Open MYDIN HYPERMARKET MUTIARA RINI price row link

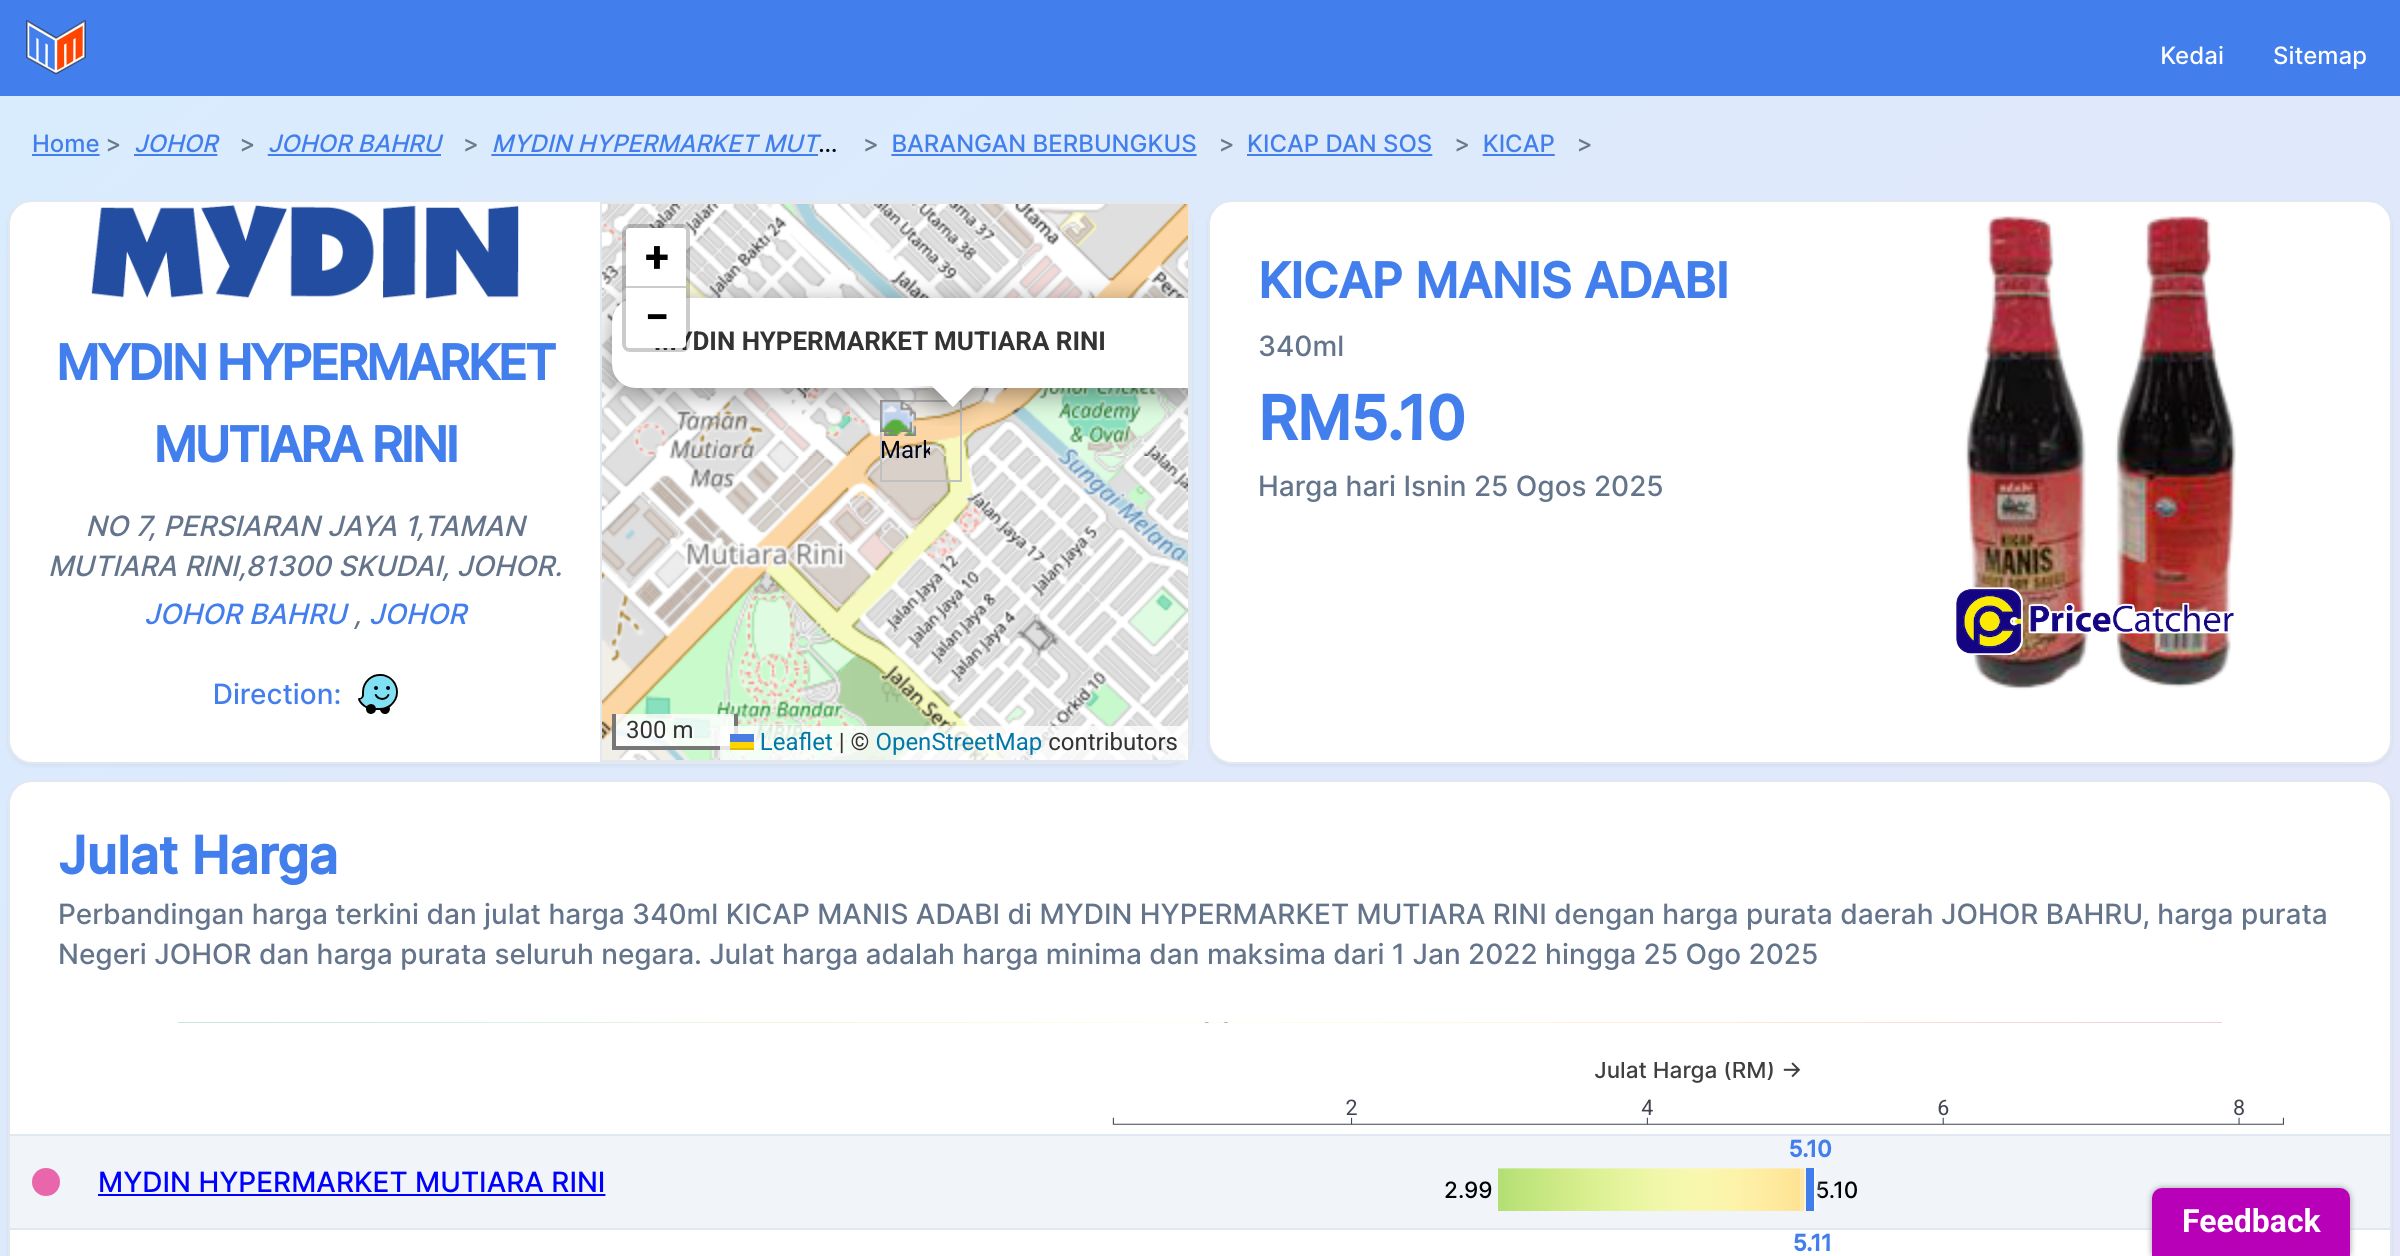click(x=351, y=1182)
